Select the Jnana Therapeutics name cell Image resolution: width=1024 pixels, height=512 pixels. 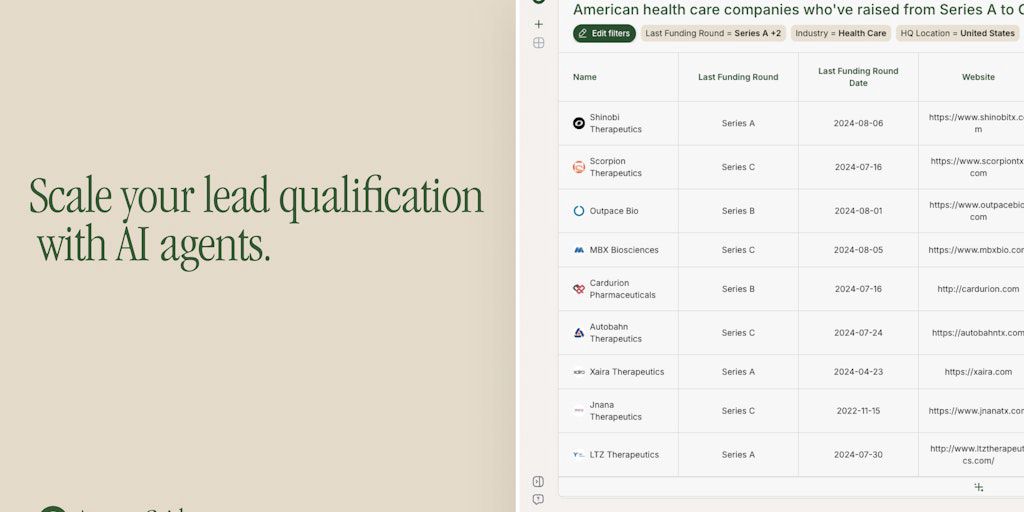tap(618, 411)
